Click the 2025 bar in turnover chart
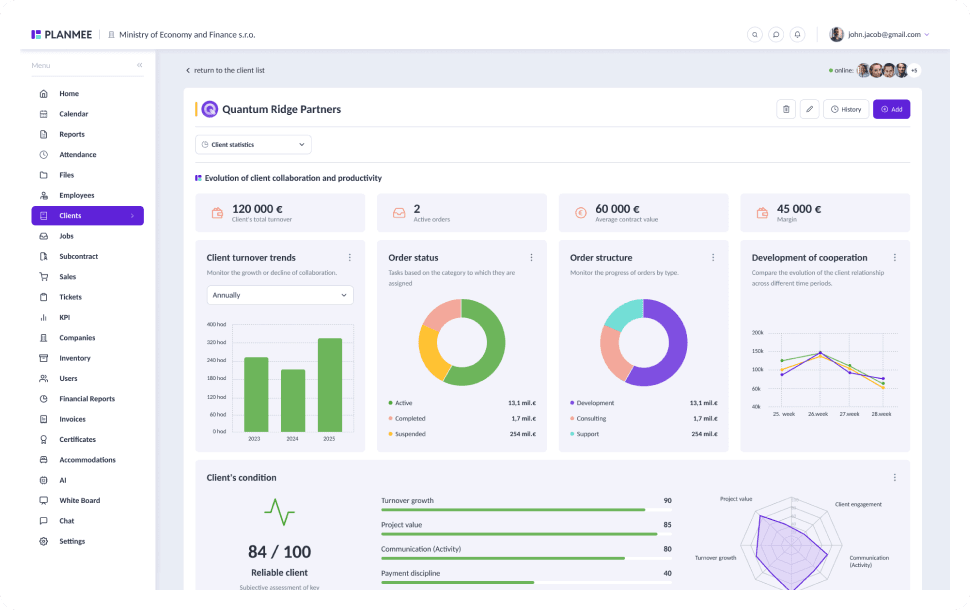970x610 pixels. coord(330,385)
